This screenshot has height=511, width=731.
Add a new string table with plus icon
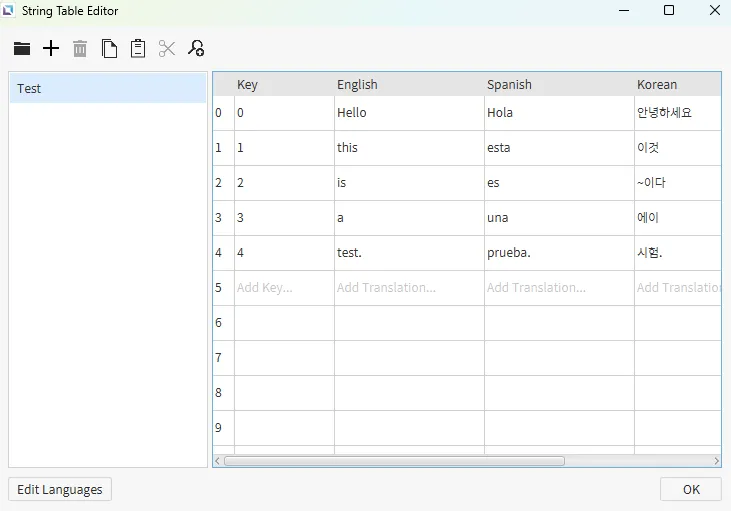click(x=51, y=48)
